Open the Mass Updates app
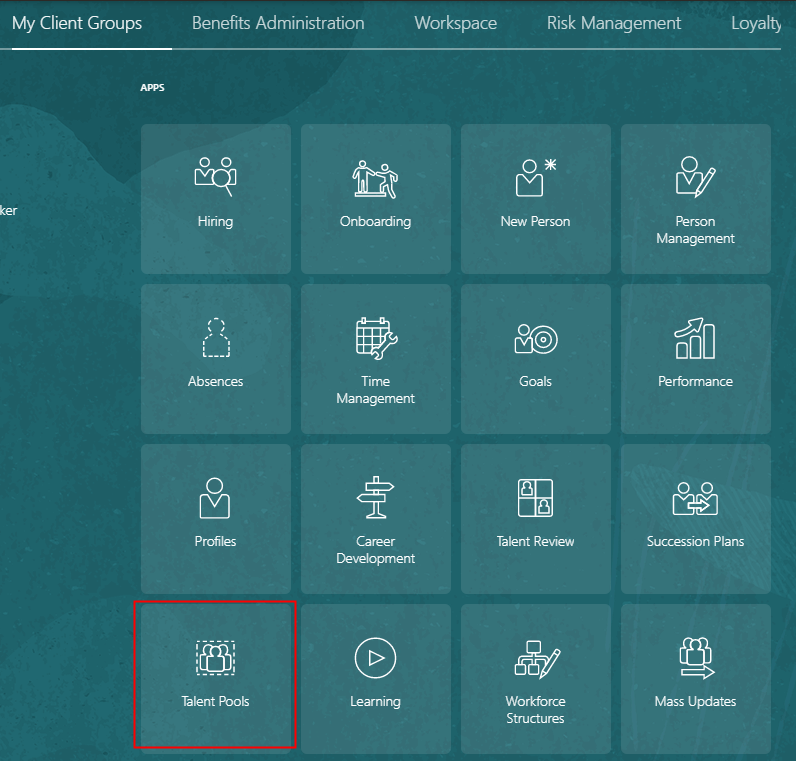This screenshot has width=796, height=761. tap(695, 679)
